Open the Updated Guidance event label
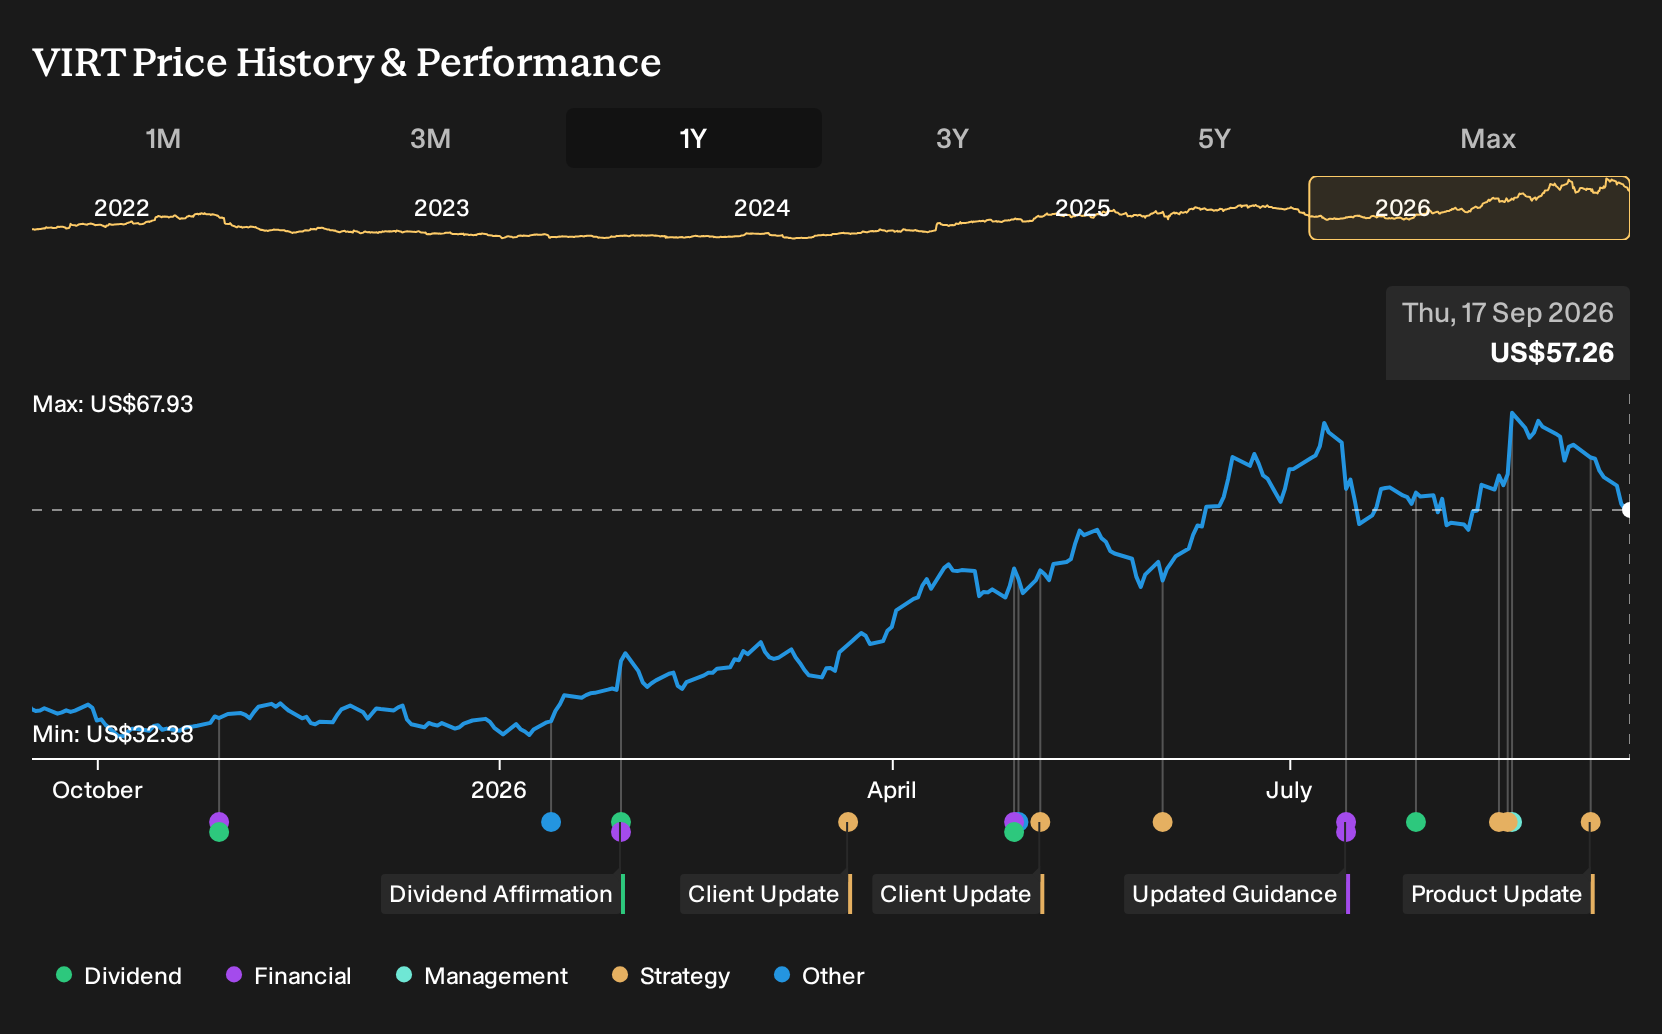 click(x=1237, y=894)
